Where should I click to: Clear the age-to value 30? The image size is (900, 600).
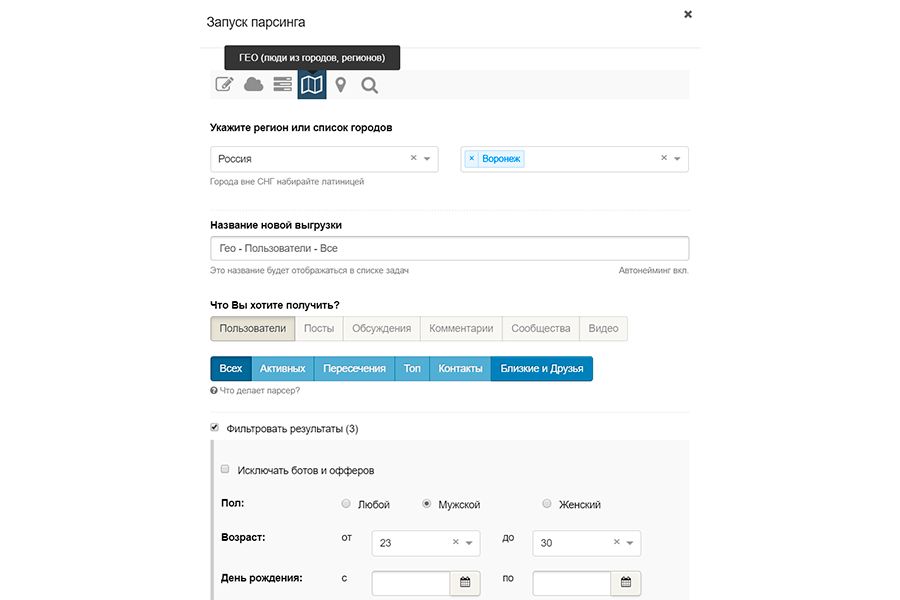616,541
